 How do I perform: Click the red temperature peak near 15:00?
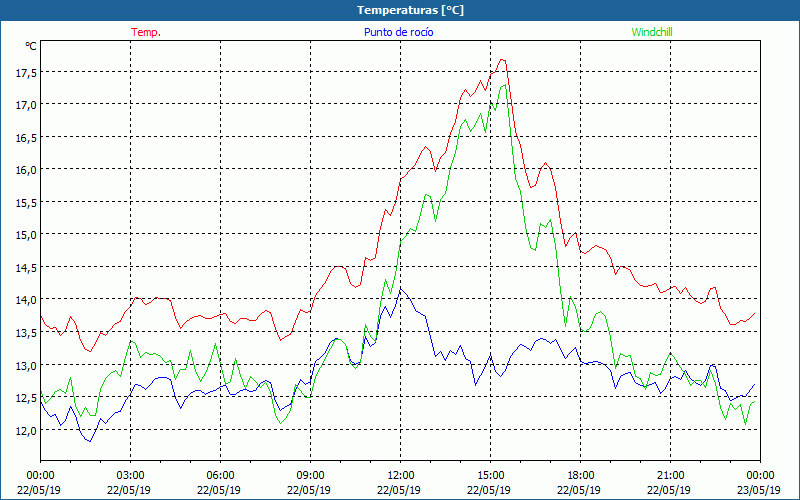point(502,60)
